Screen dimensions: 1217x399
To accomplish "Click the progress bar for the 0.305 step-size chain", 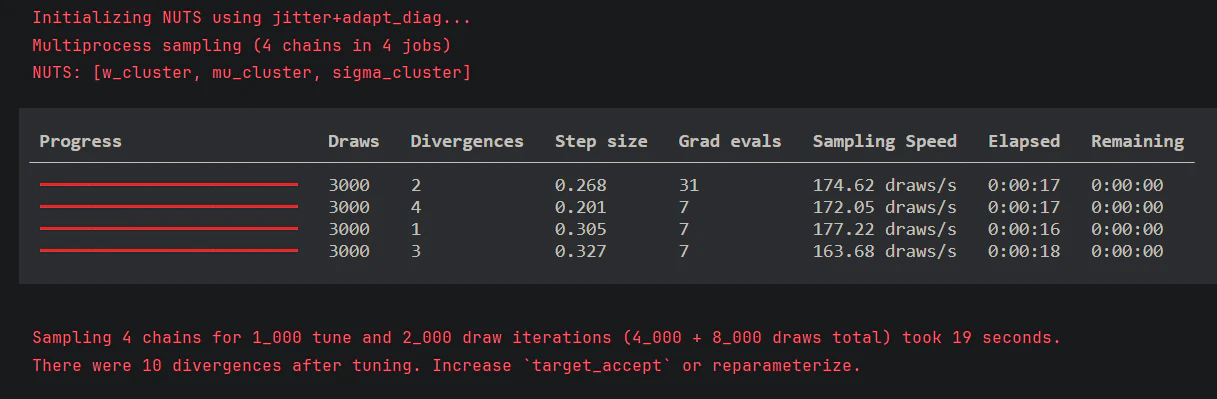I will coord(169,229).
